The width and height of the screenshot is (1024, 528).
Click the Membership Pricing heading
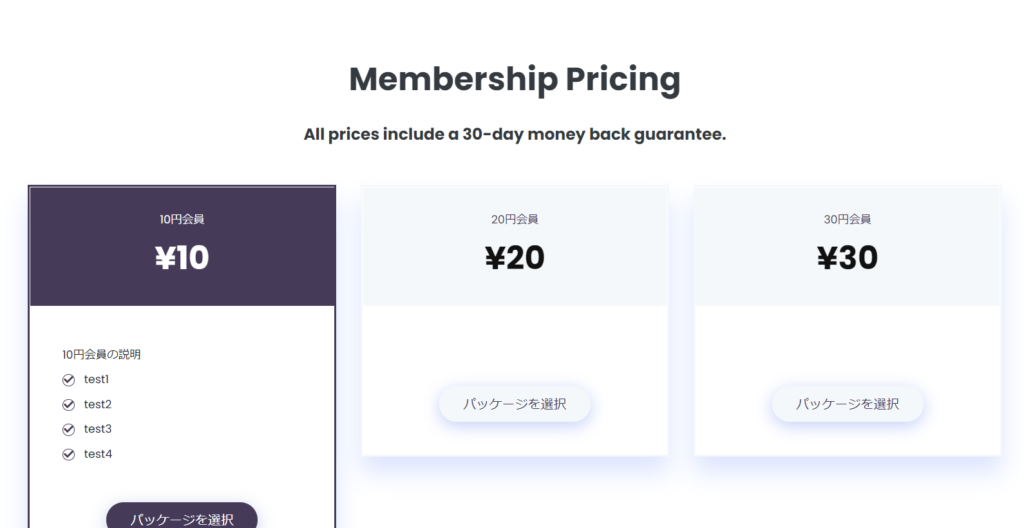coord(515,80)
